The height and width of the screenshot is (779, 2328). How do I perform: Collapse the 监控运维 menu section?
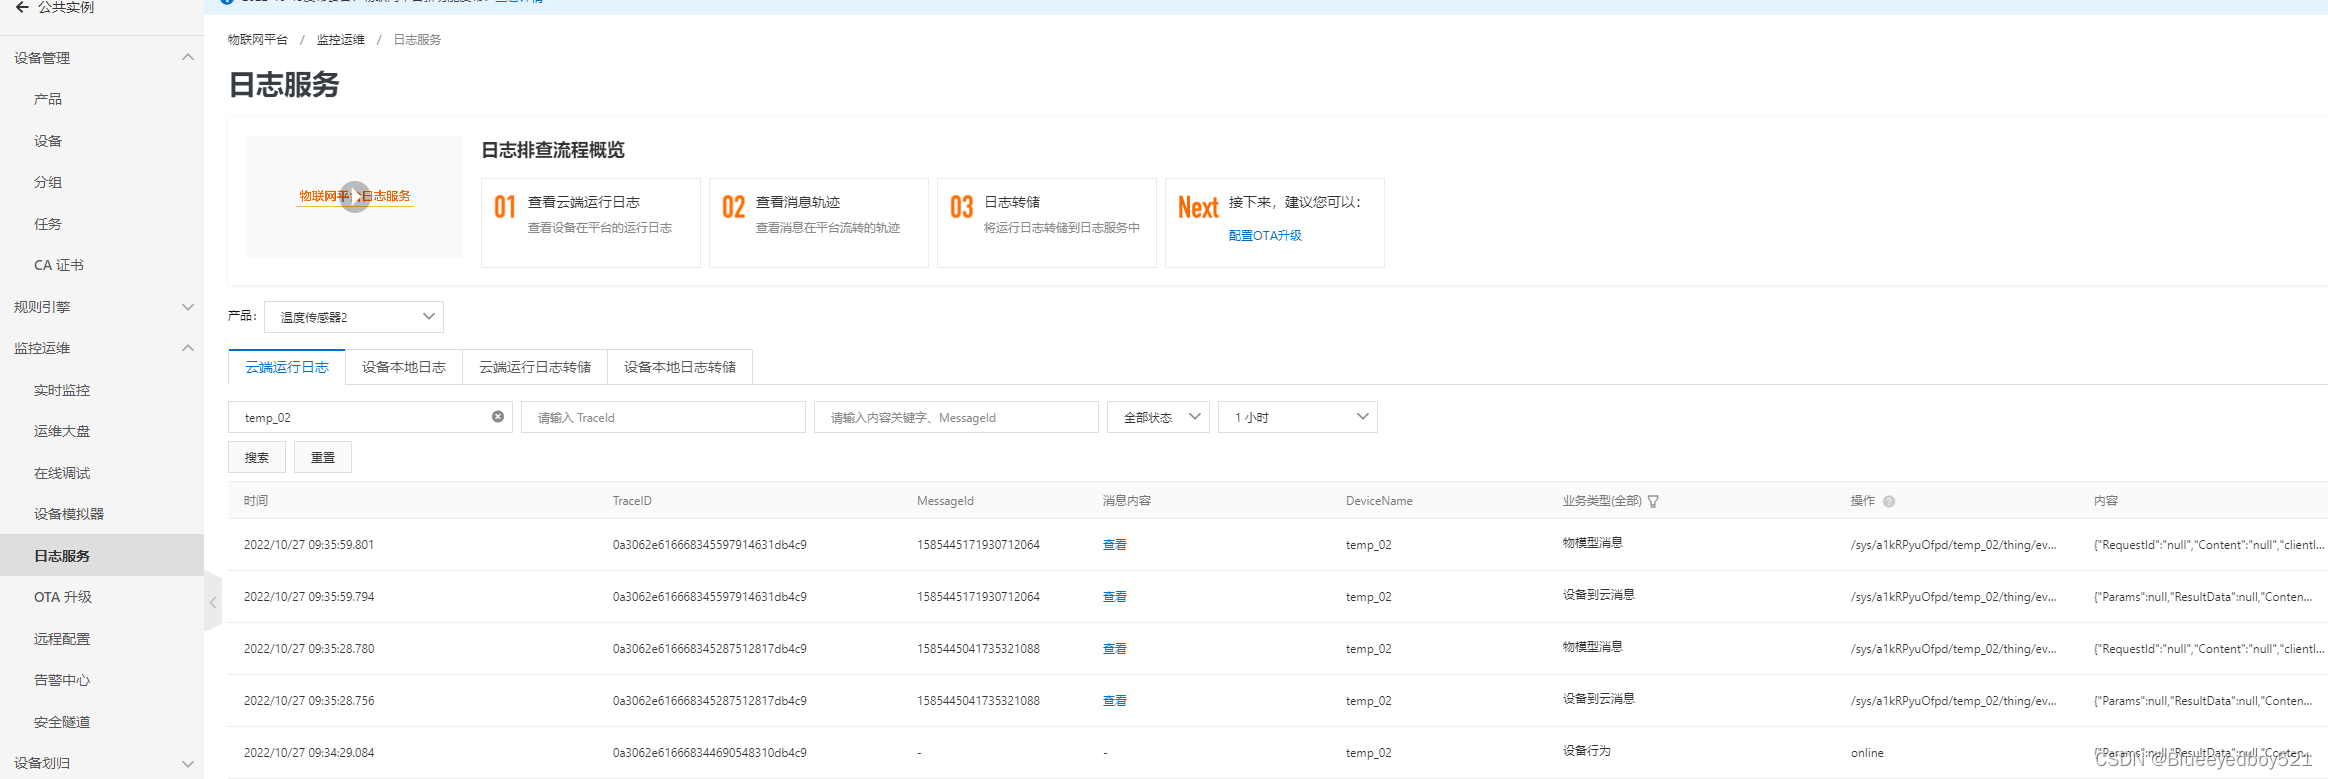pos(187,348)
